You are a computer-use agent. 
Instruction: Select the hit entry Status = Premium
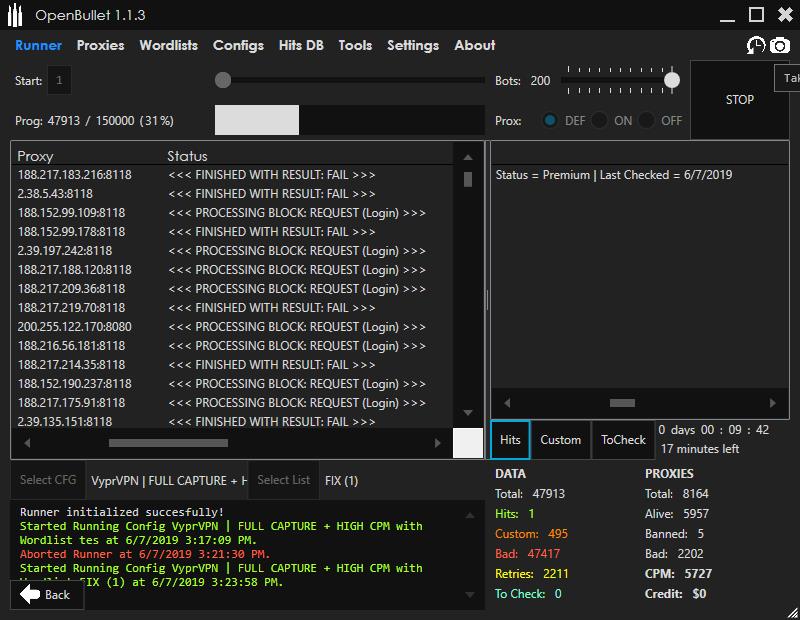point(614,175)
